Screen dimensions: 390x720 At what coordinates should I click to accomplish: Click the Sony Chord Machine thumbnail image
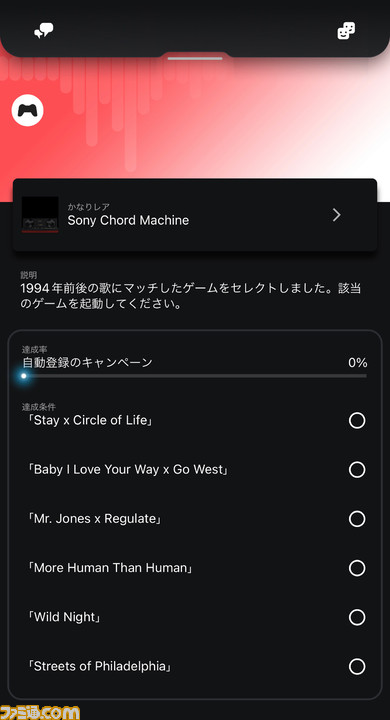pos(40,214)
